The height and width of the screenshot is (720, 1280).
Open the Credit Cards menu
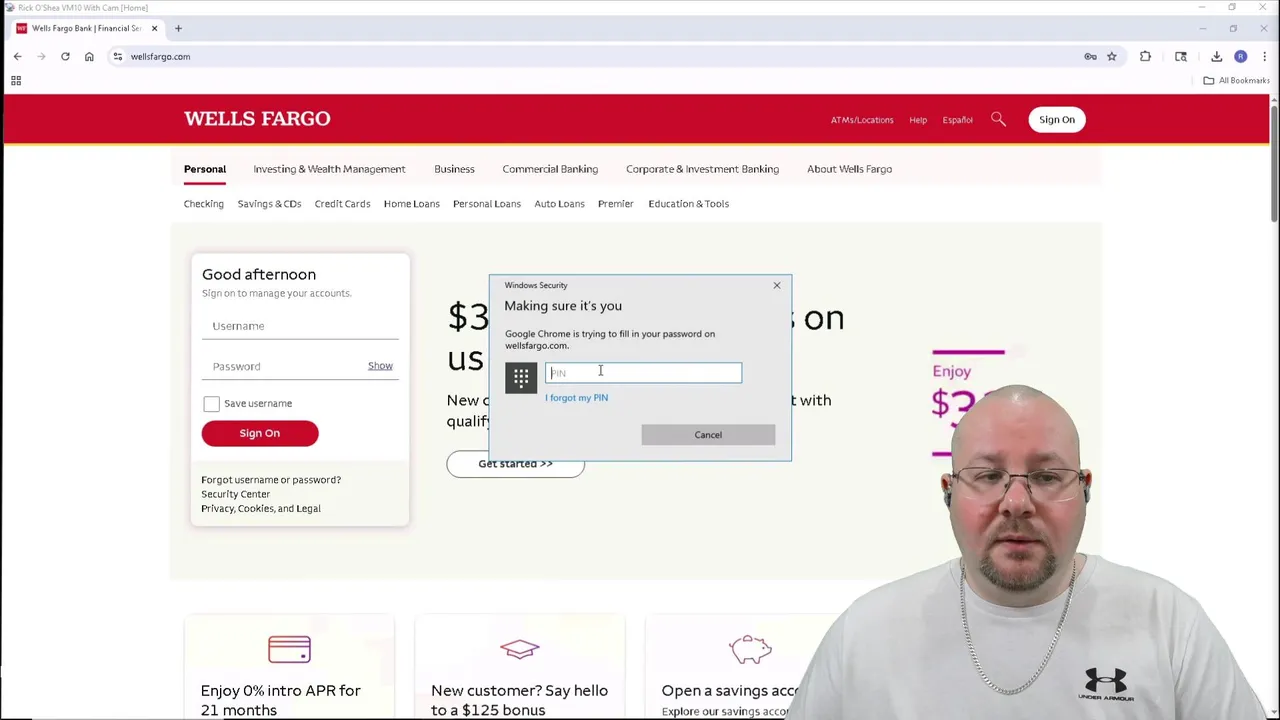click(x=342, y=204)
